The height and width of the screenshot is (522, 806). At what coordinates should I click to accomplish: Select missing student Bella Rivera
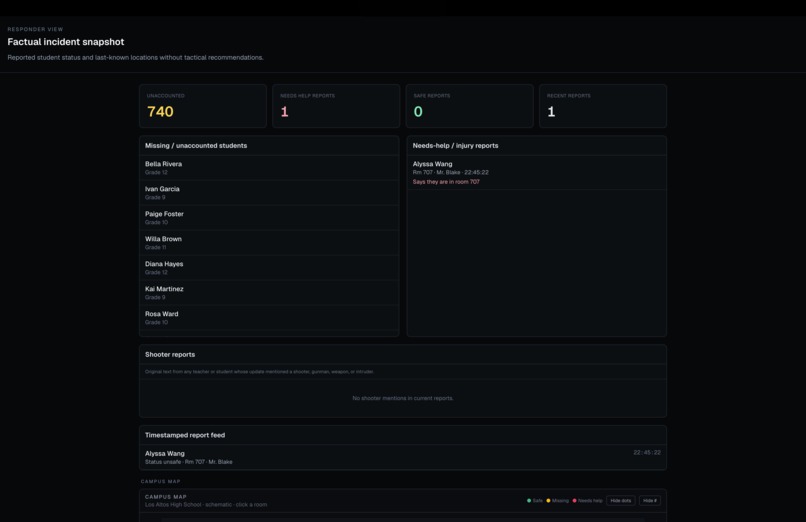[x=269, y=168]
